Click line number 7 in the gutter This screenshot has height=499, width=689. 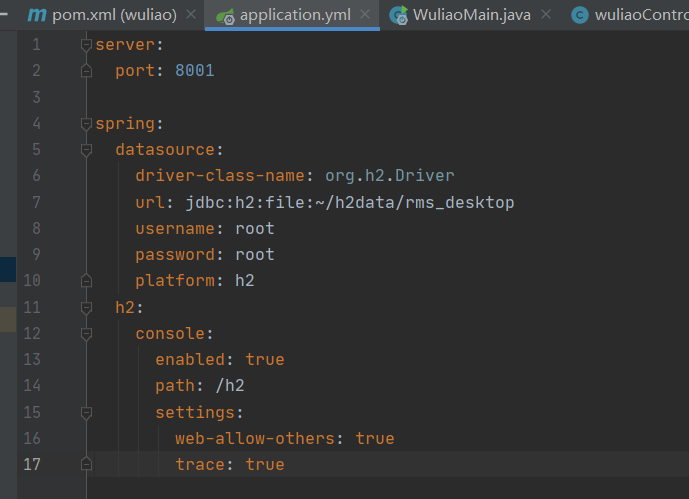[x=36, y=202]
